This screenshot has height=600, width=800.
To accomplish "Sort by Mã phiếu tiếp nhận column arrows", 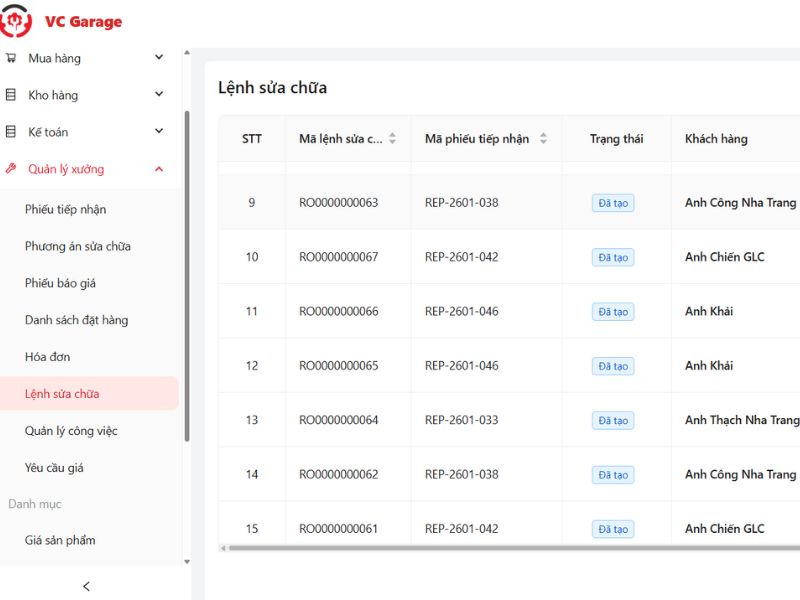I will coord(543,139).
